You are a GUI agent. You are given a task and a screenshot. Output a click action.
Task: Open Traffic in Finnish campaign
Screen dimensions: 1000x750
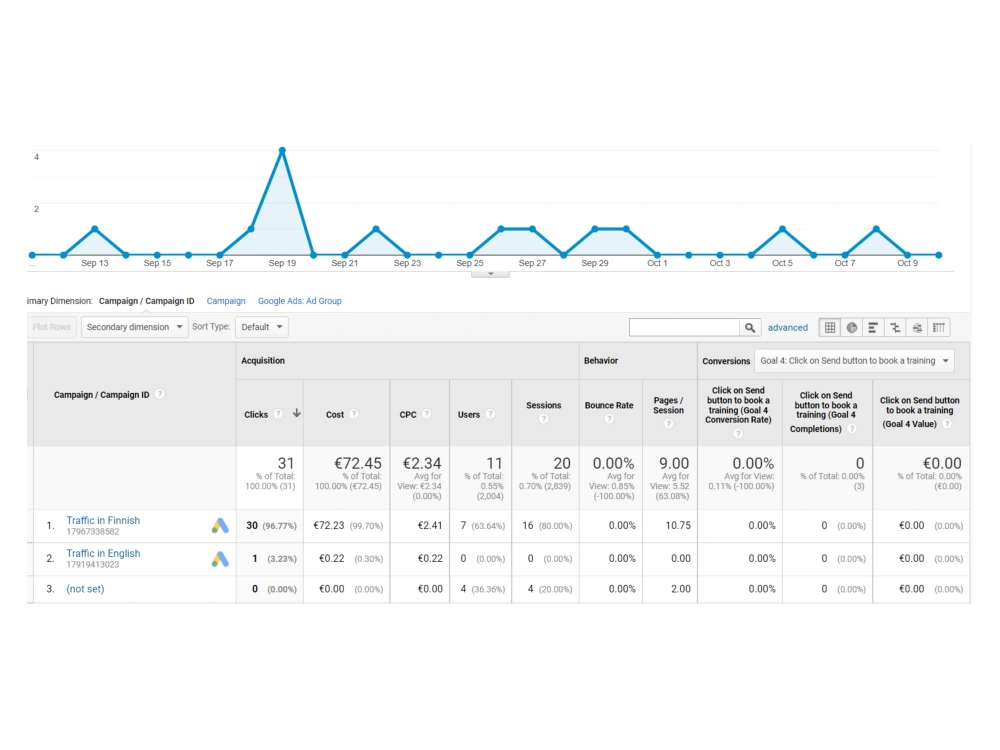point(103,520)
